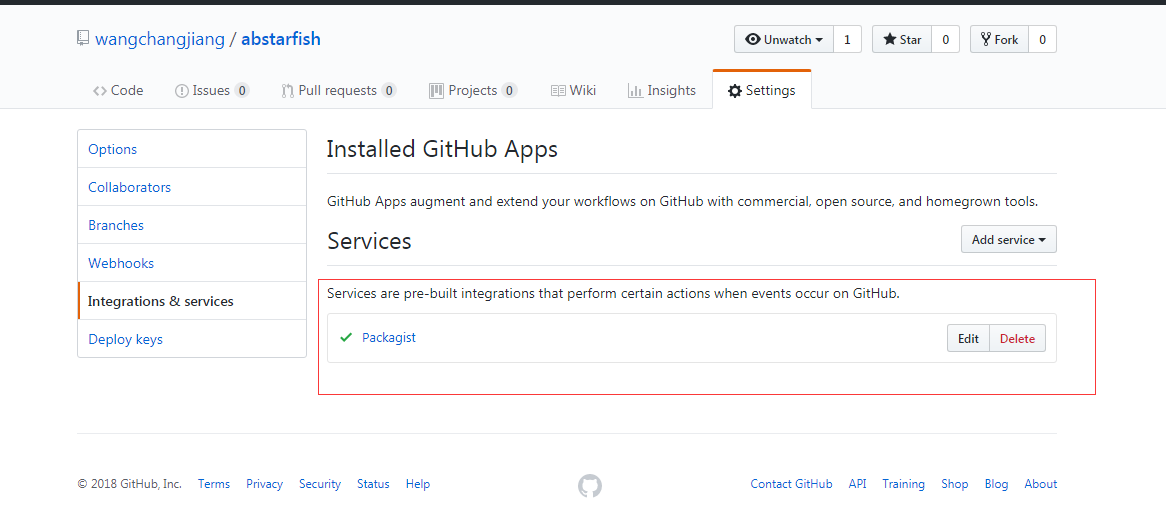
Task: Click the repository book icon beside wangchangjiang
Action: [x=83, y=39]
